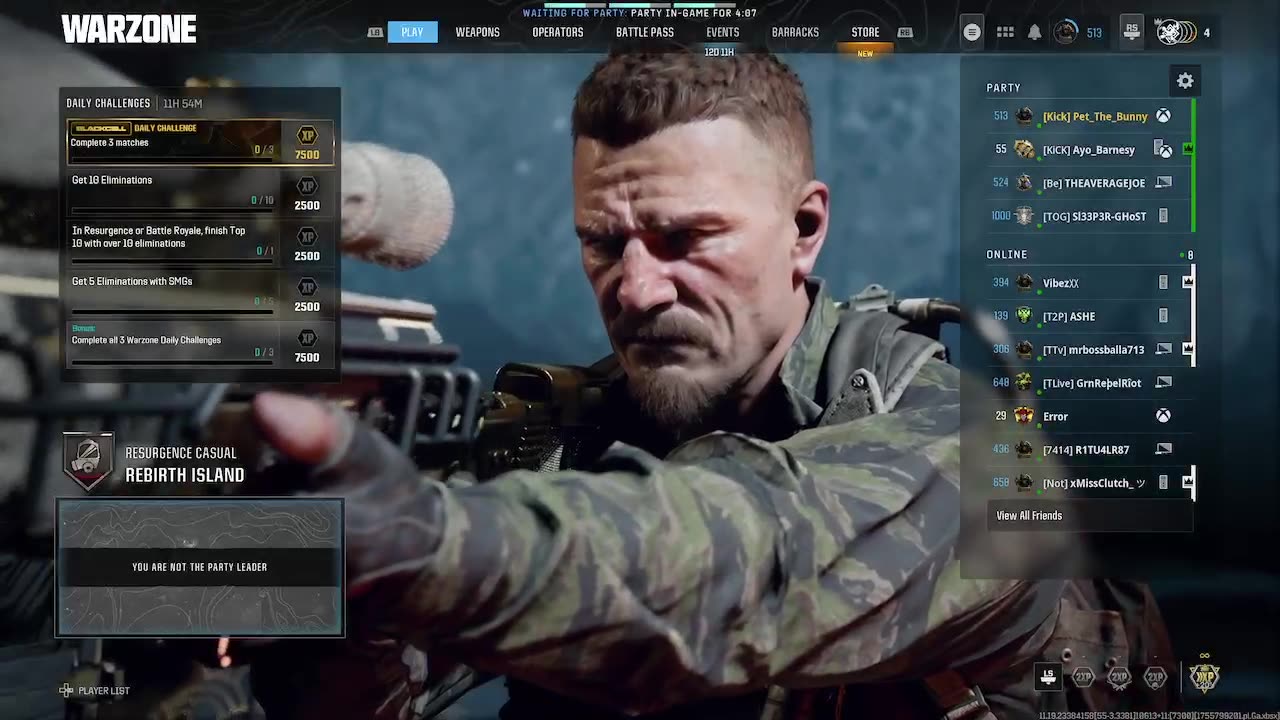Click crown icon on mrbossballa713 row
Viewport: 1280px width, 720px height.
click(x=1188, y=349)
